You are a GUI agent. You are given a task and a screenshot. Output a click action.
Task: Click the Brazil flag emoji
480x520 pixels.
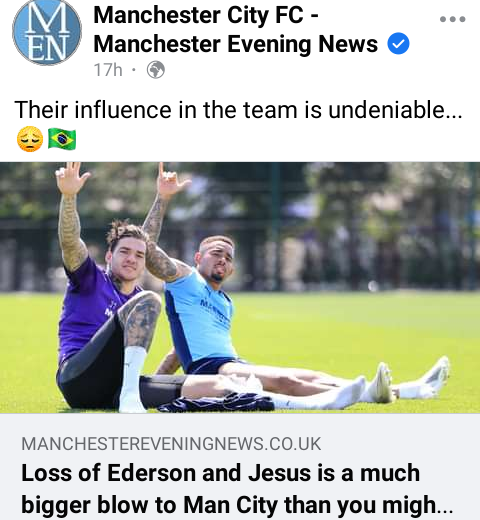62,139
